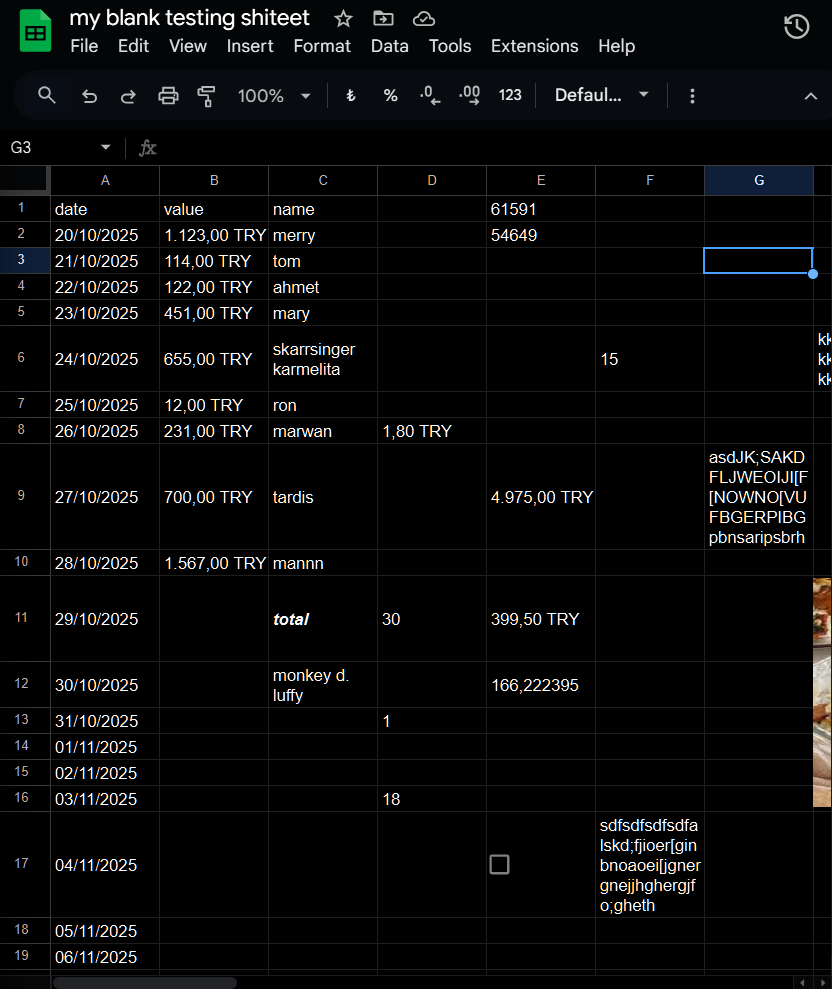Open the Help menu

(x=616, y=46)
